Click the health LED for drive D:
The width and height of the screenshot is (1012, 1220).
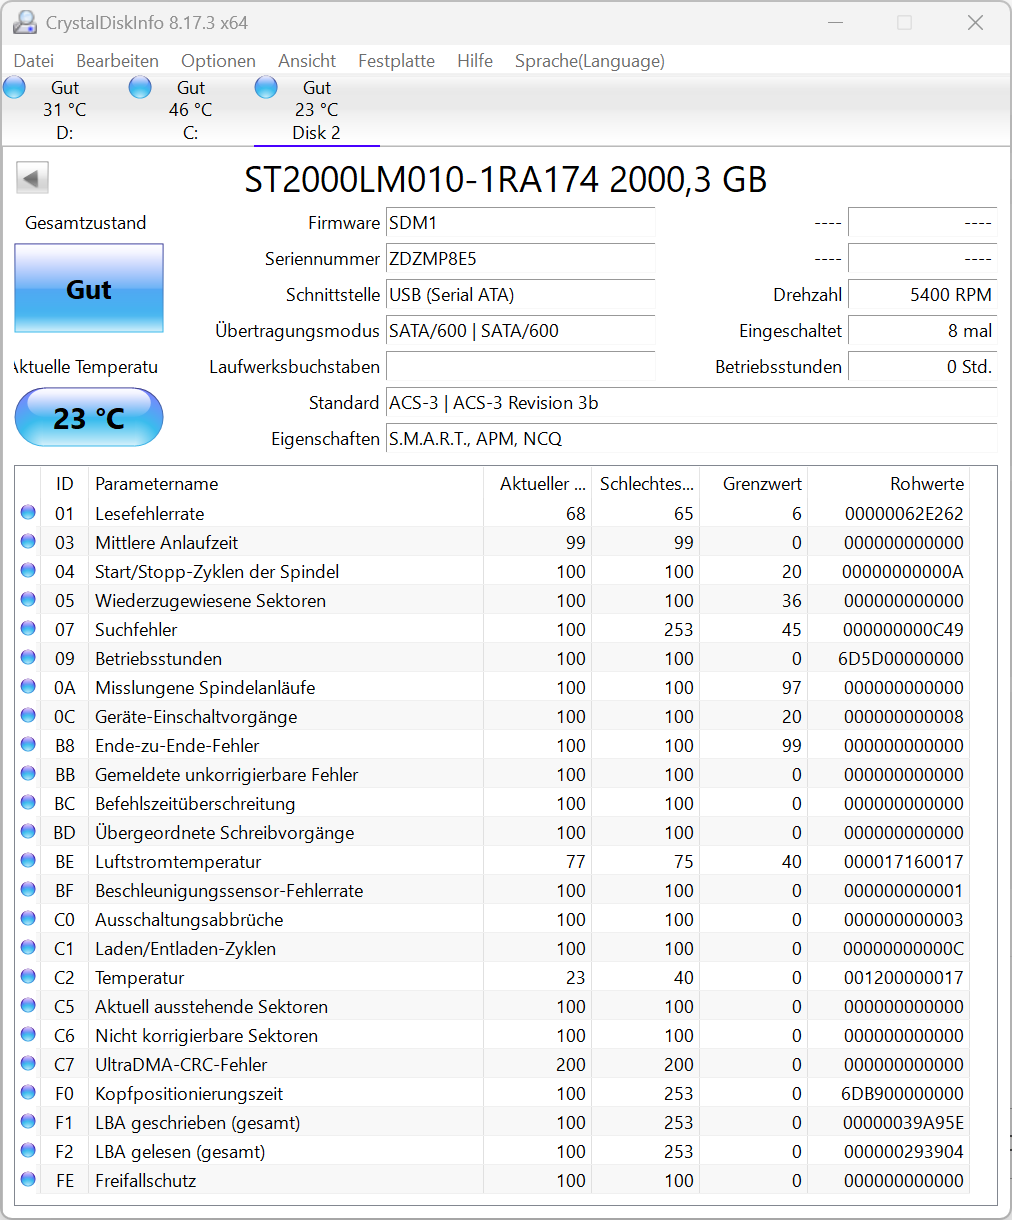click(x=14, y=87)
